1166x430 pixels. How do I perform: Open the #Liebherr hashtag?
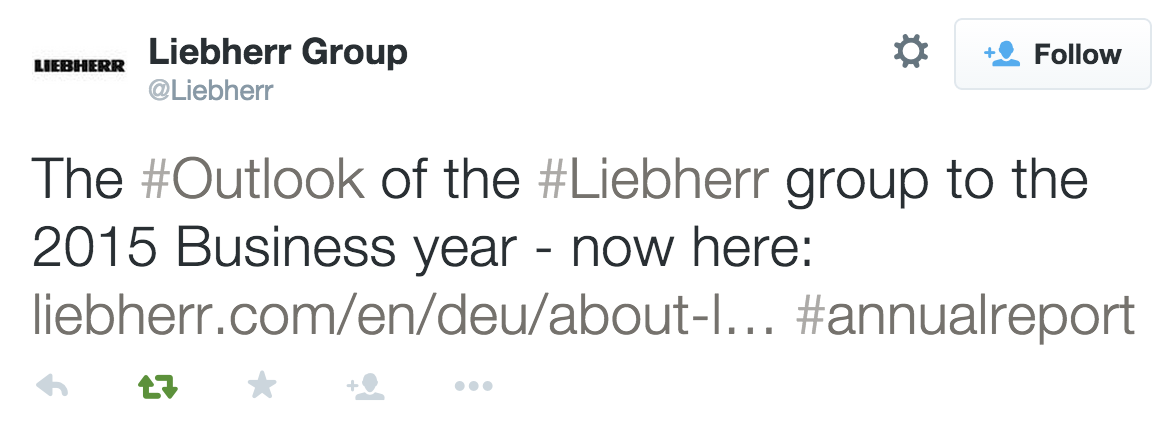[653, 180]
